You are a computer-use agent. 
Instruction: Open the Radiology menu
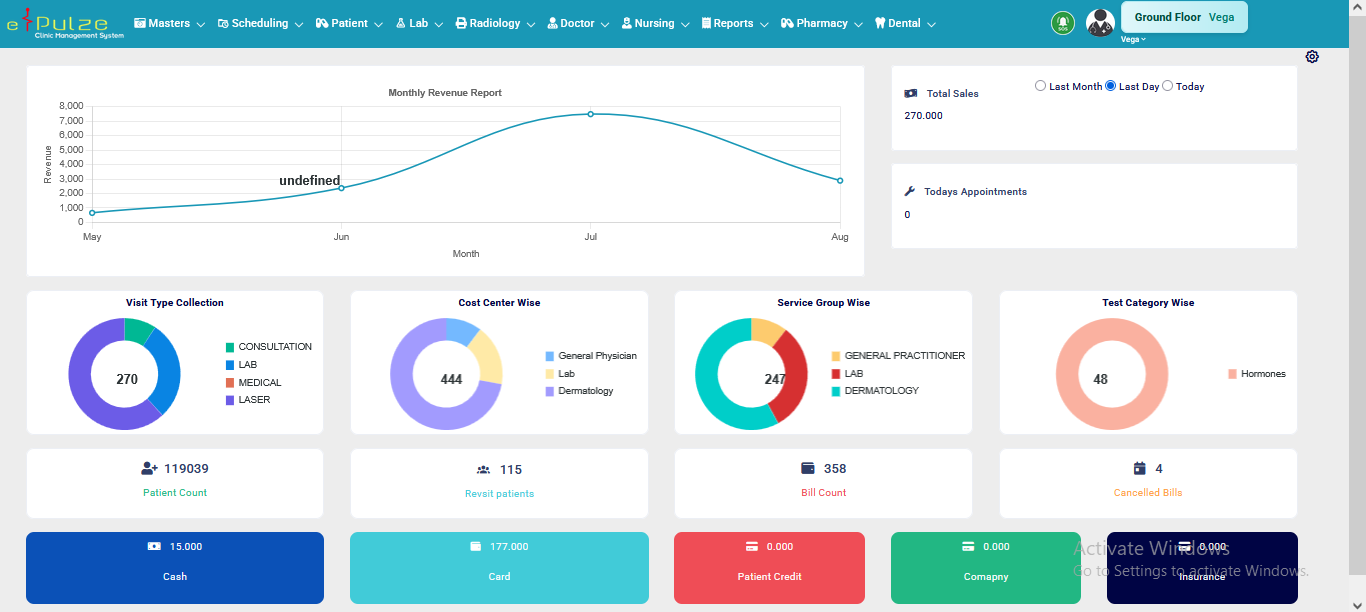click(x=494, y=23)
